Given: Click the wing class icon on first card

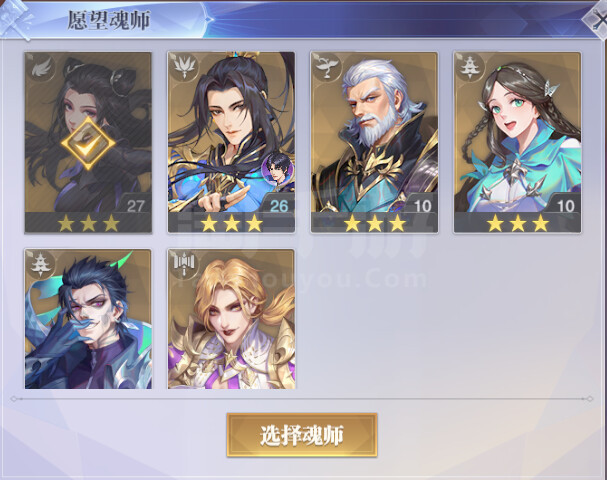Looking at the screenshot, I should 40,67.
